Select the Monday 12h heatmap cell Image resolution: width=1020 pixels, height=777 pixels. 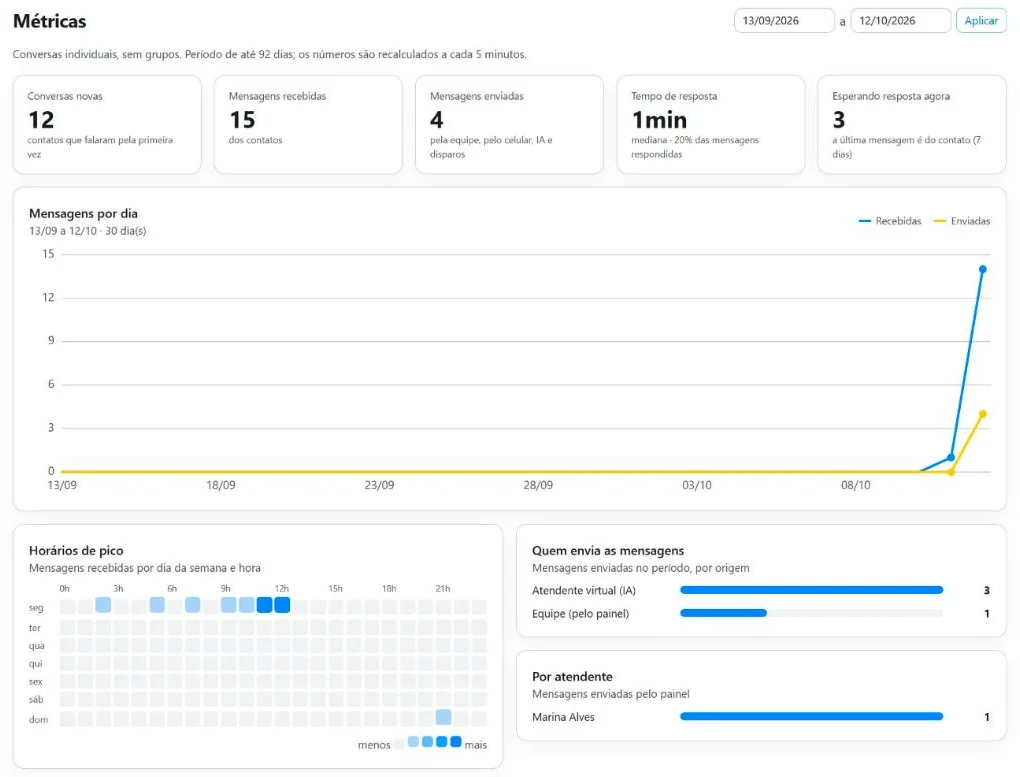click(x=282, y=605)
